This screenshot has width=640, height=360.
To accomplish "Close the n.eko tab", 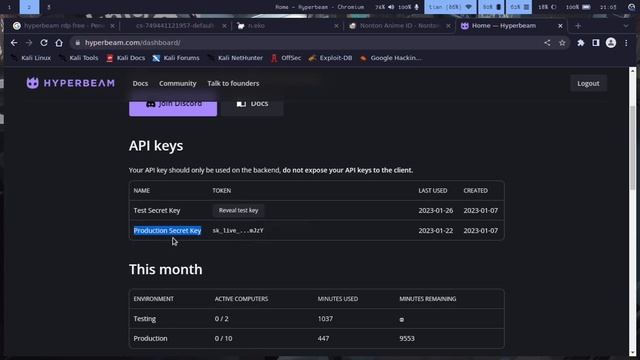I will click(x=336, y=26).
